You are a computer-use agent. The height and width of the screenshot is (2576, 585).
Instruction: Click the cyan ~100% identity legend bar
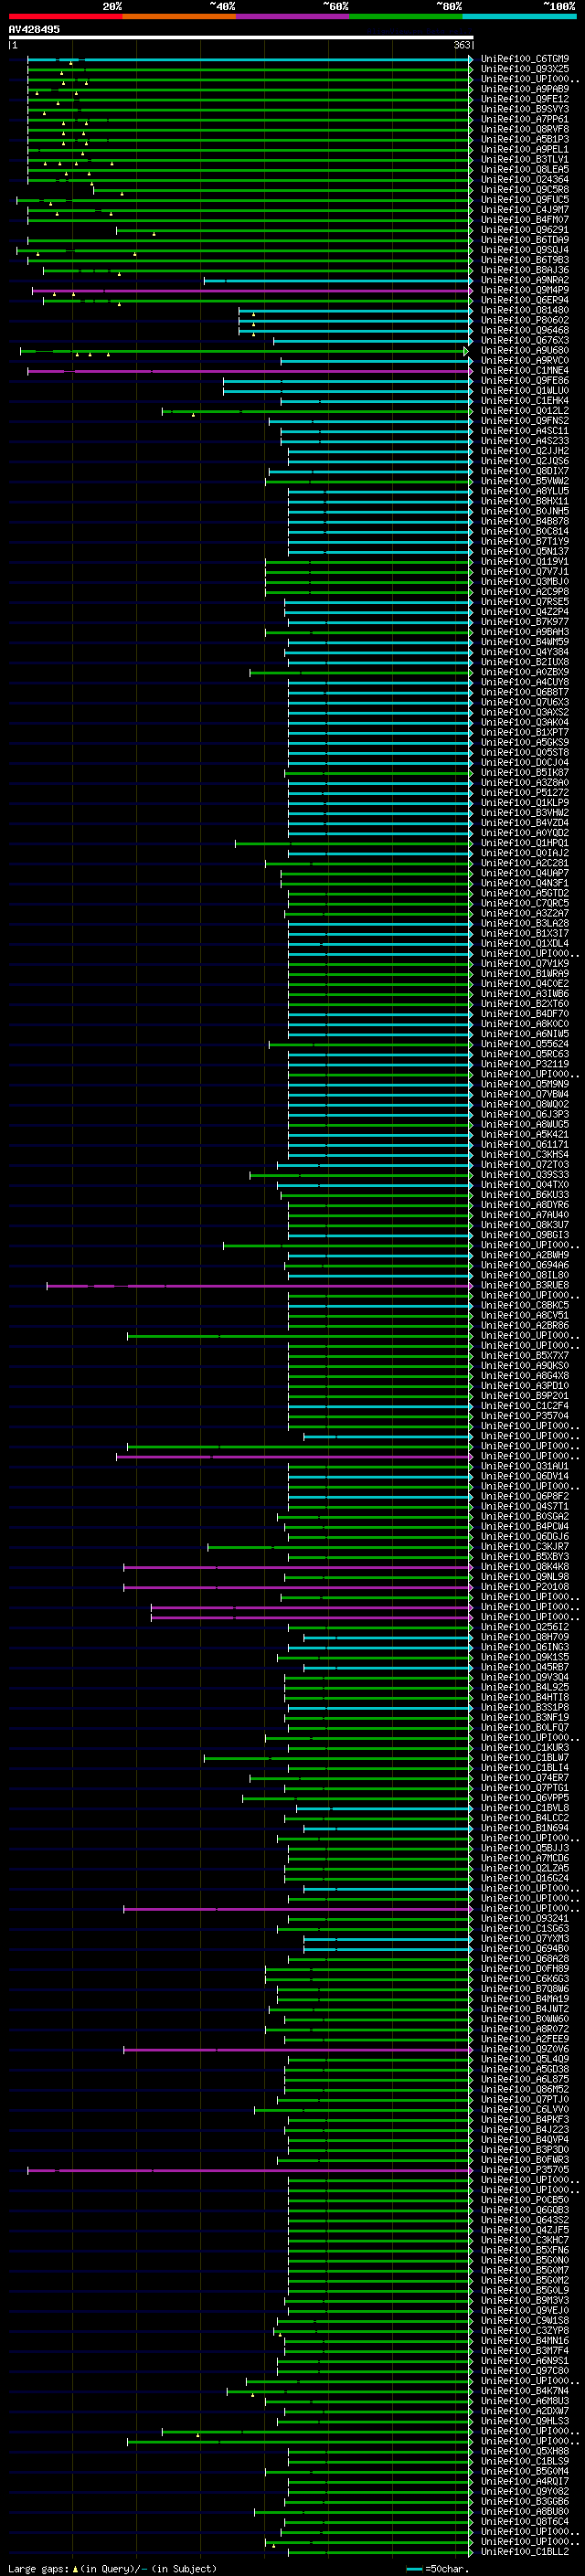point(519,16)
